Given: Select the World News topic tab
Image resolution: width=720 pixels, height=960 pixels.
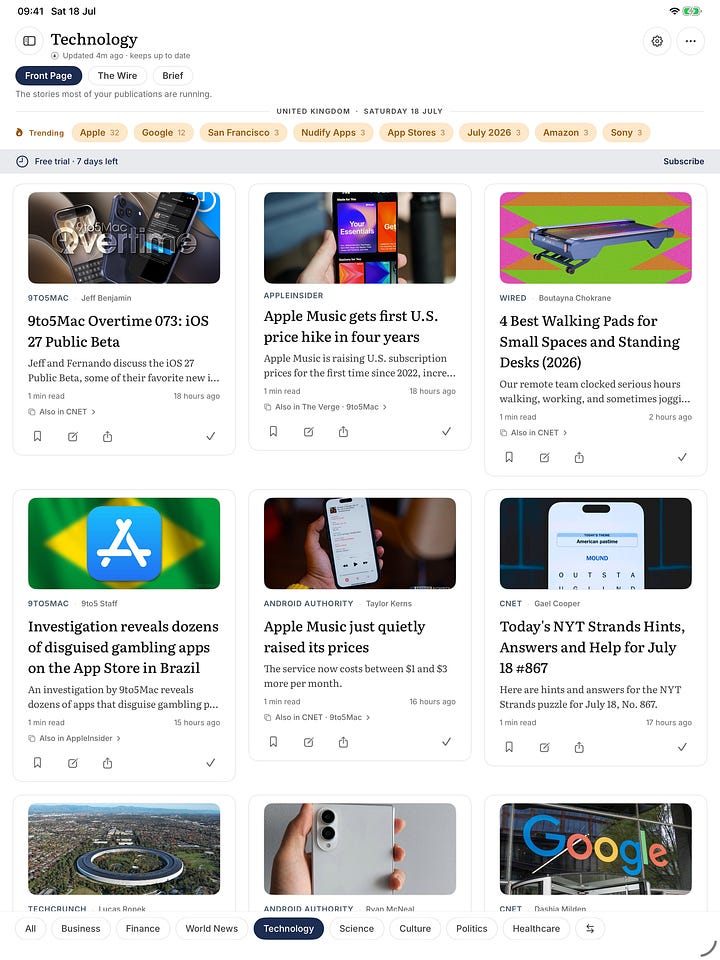Looking at the screenshot, I should (x=212, y=928).
